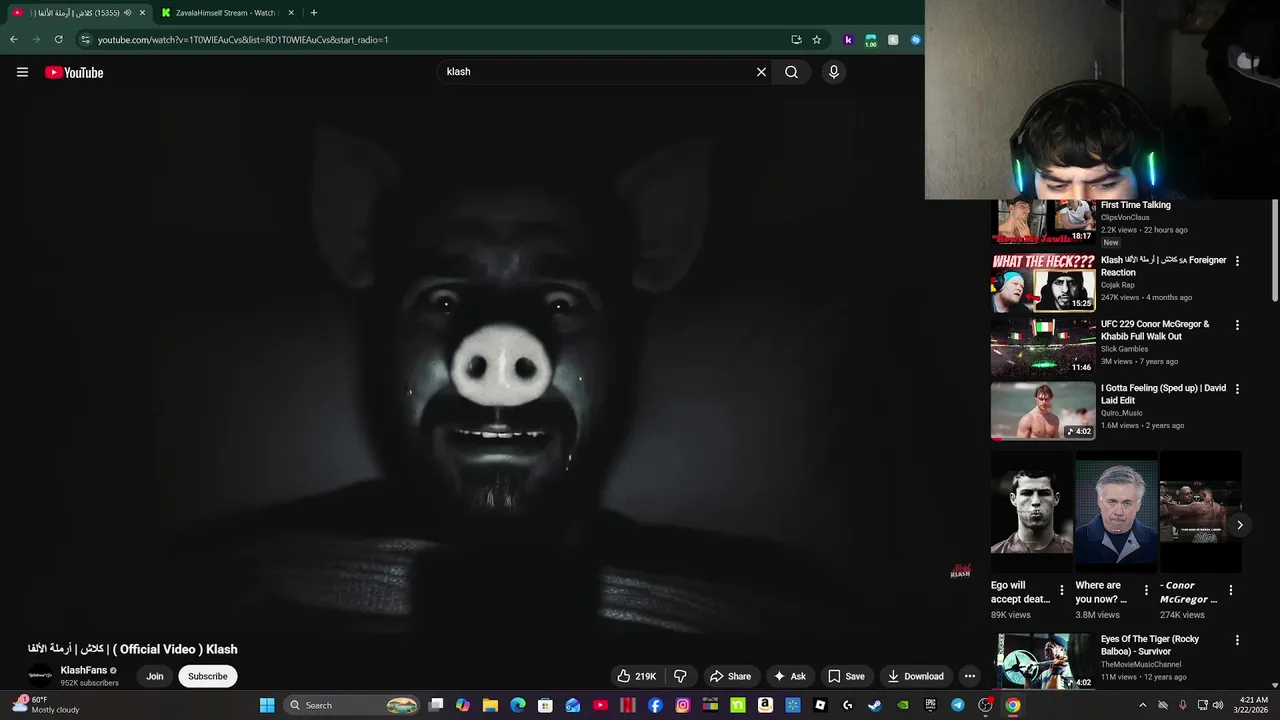The height and width of the screenshot is (720, 1280).
Task: Open the Shazam extension
Action: point(915,40)
